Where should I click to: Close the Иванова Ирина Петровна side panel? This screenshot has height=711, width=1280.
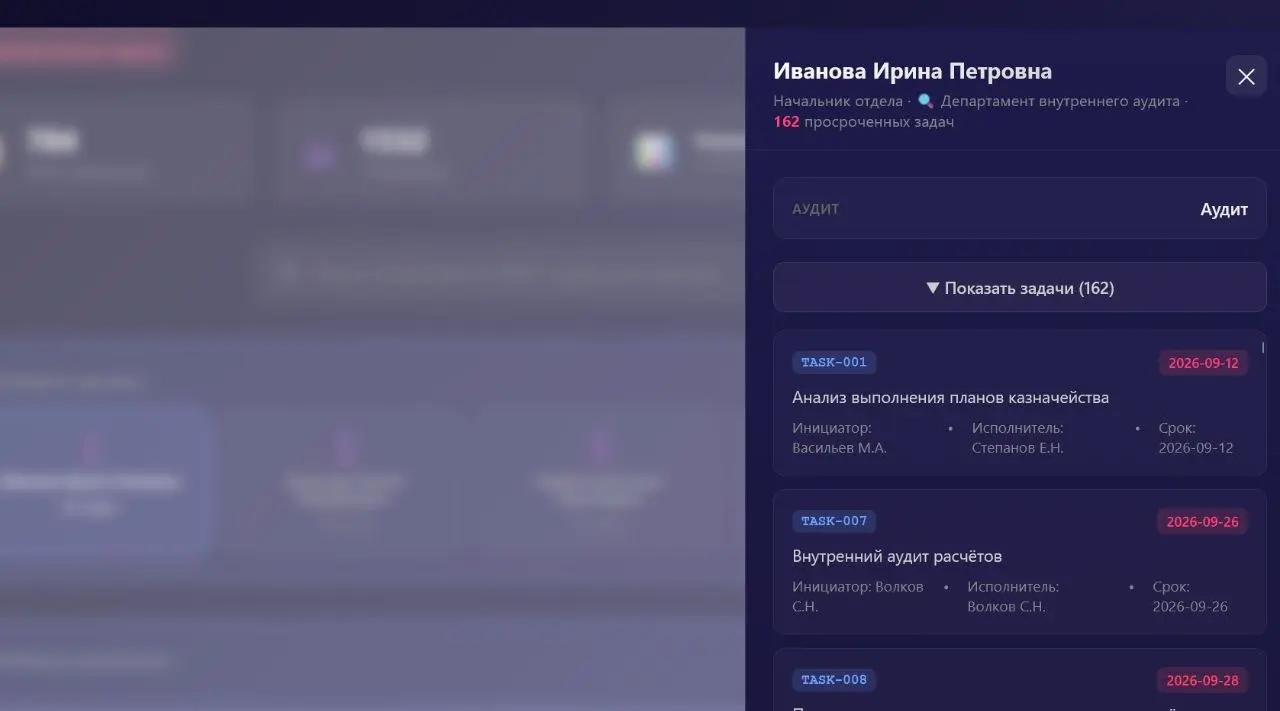1246,76
